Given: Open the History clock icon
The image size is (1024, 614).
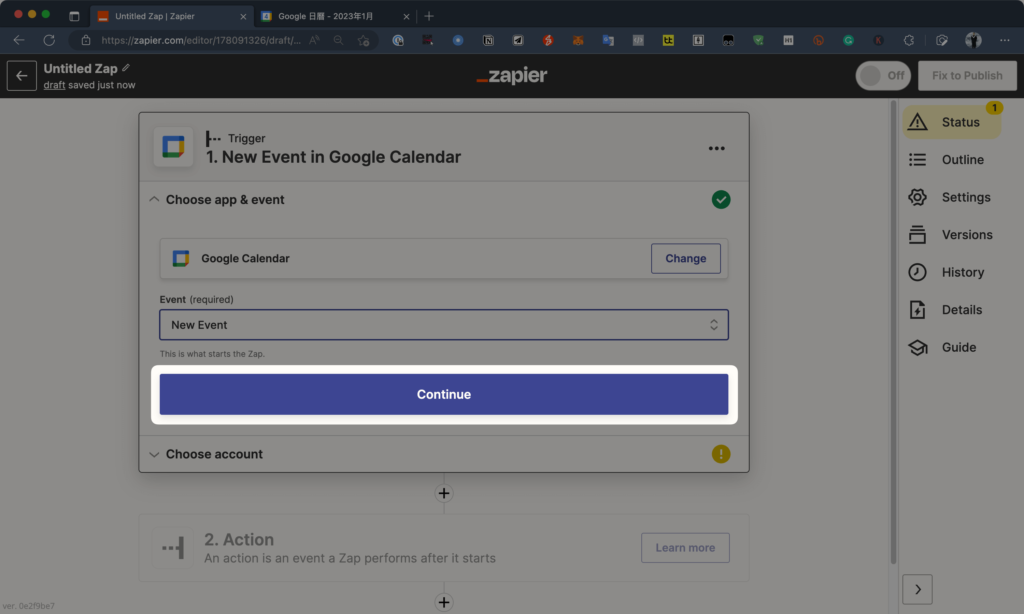Looking at the screenshot, I should (x=918, y=272).
